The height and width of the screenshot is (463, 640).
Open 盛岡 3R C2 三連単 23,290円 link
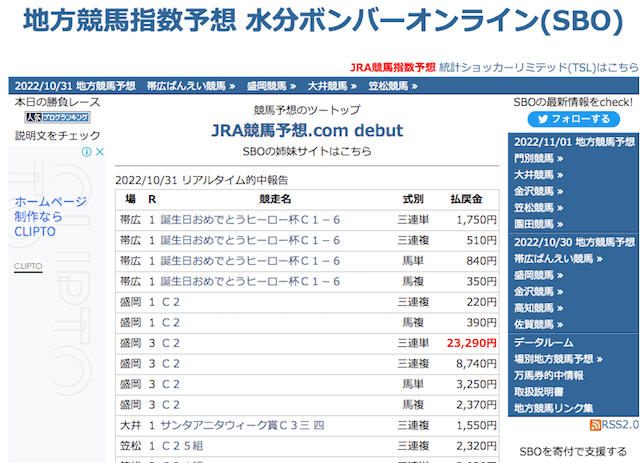pyautogui.click(x=171, y=343)
